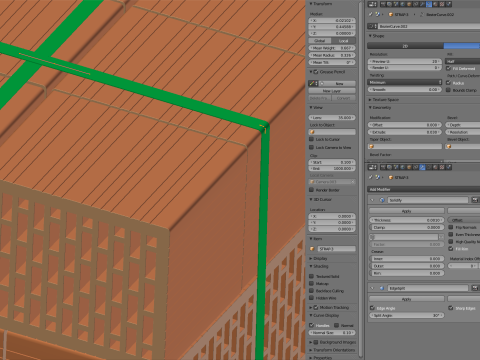This screenshot has height=360, width=480.
Task: Click the Preview U resolution field
Action: [405, 61]
